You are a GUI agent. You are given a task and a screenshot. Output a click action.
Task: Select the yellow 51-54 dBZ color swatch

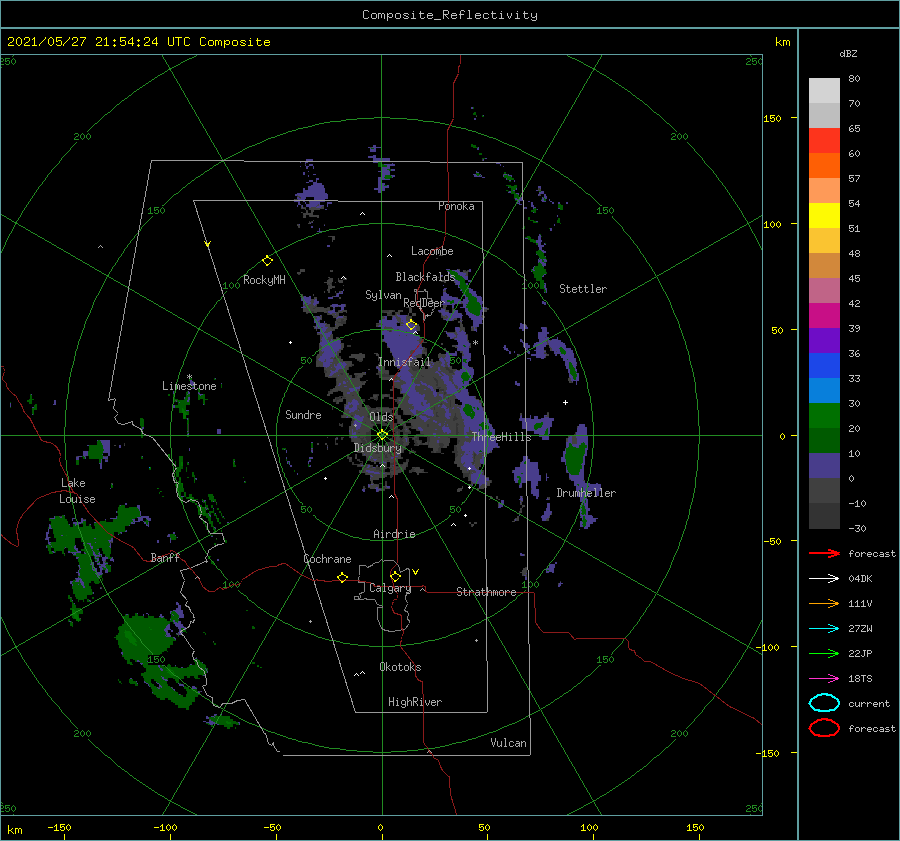[x=824, y=215]
